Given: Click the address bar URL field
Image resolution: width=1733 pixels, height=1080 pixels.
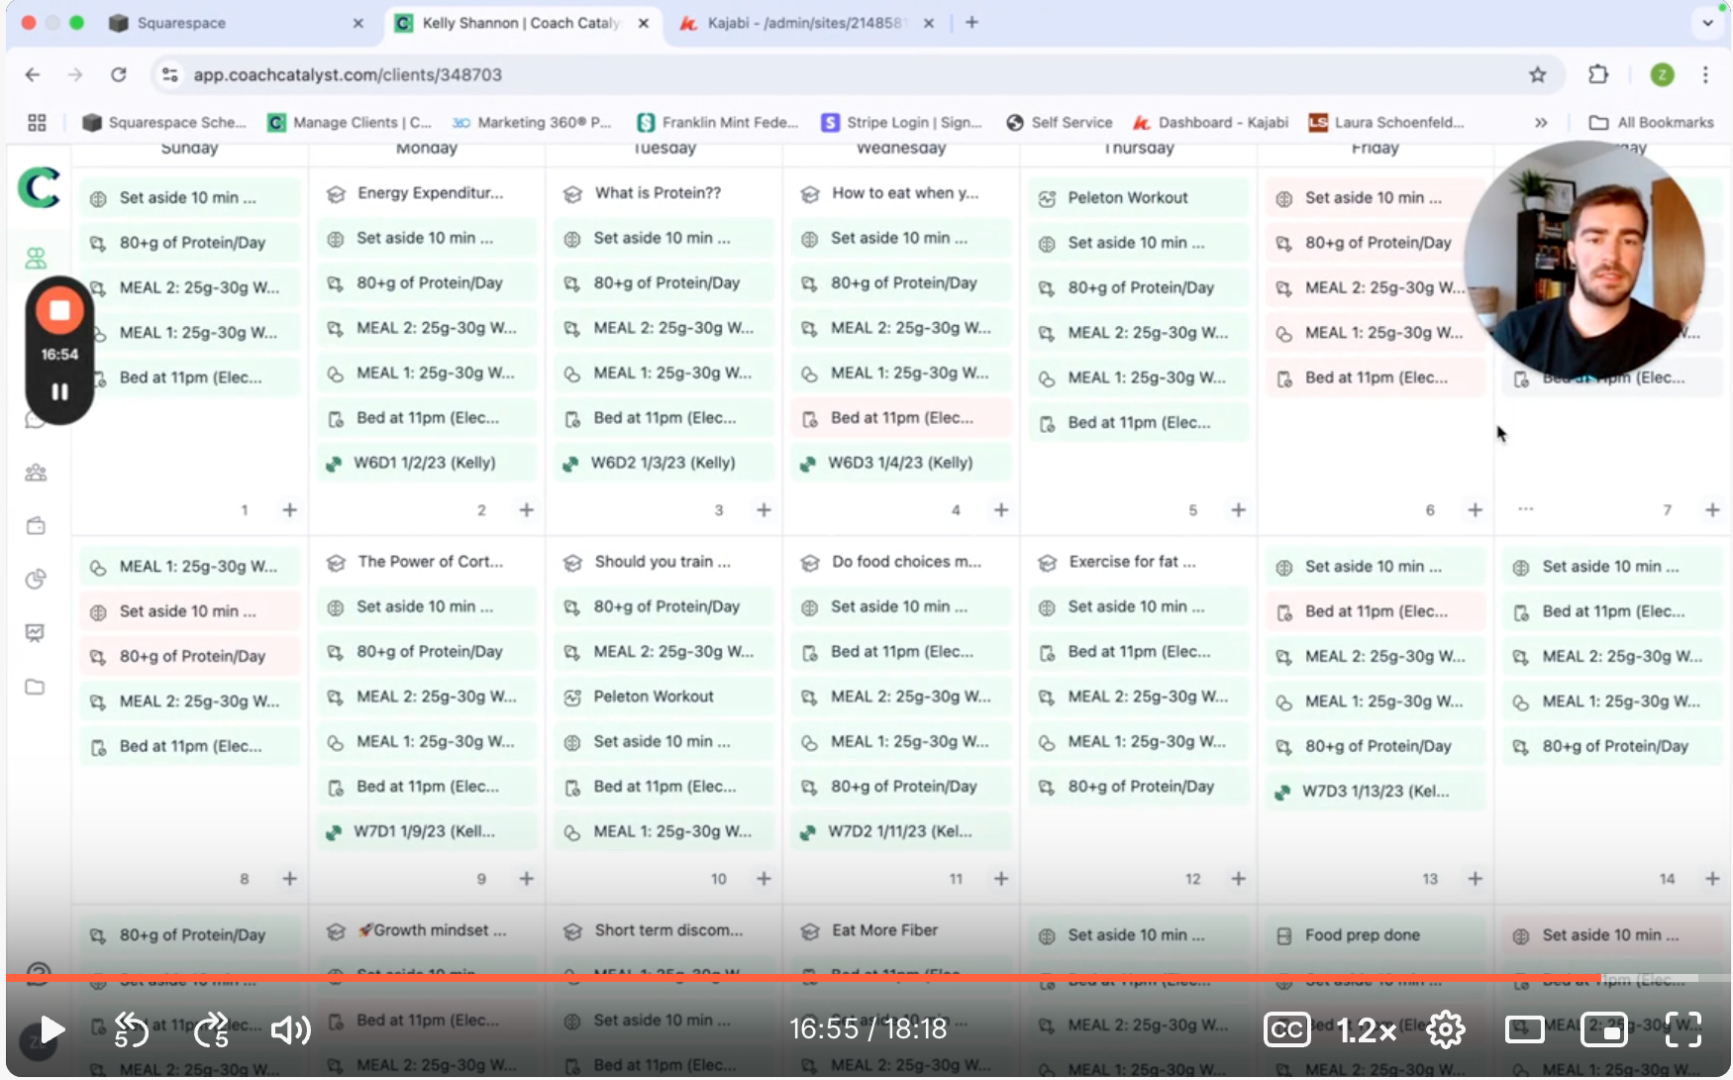Looking at the screenshot, I should click(x=858, y=75).
